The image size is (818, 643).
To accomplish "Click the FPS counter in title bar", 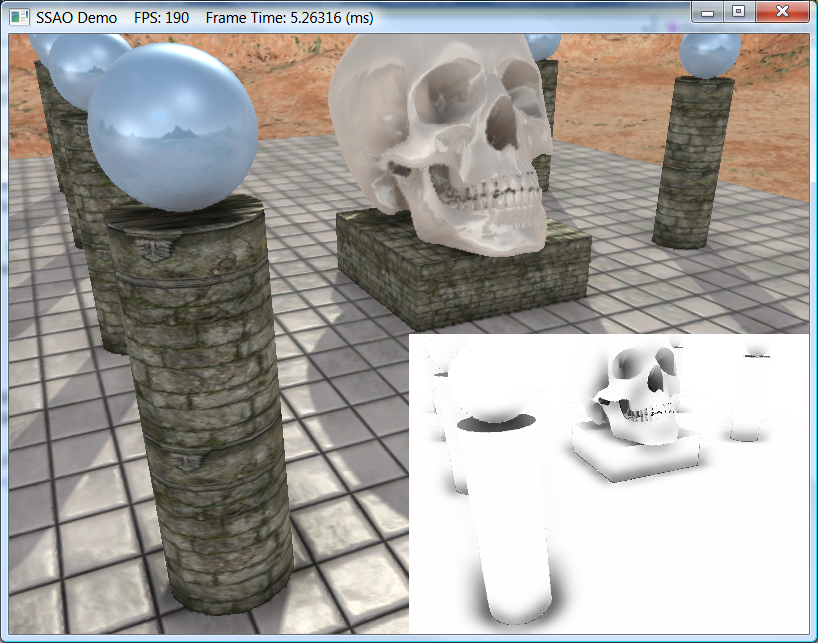I will click(162, 18).
